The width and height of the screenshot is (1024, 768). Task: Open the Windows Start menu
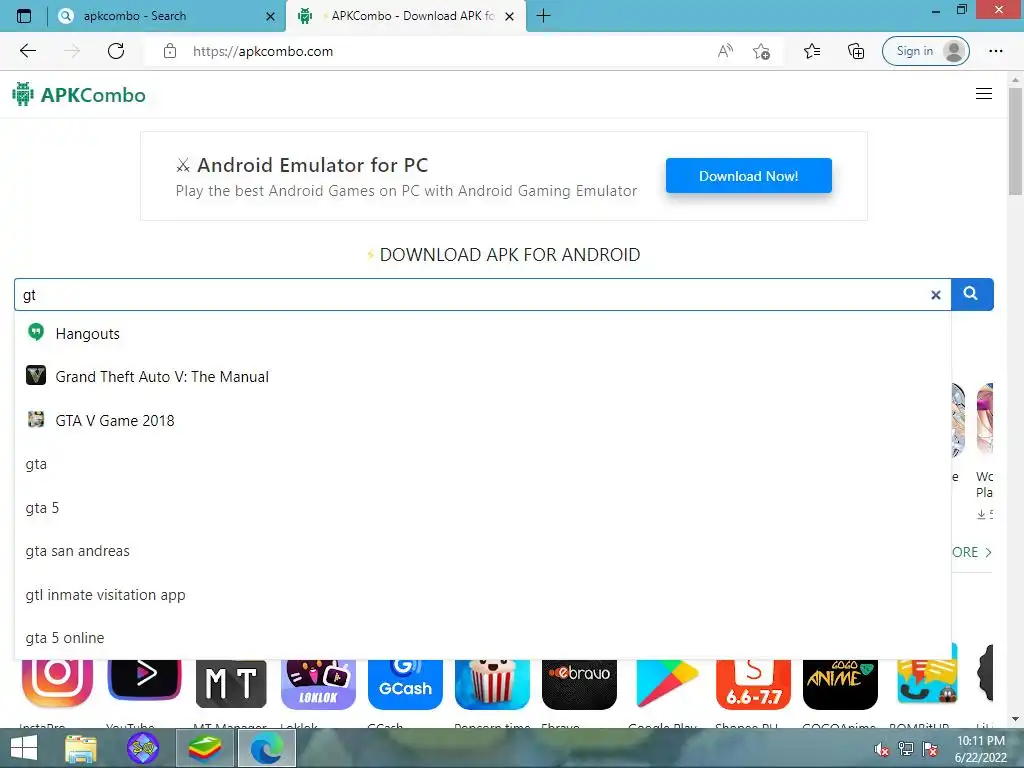24,748
